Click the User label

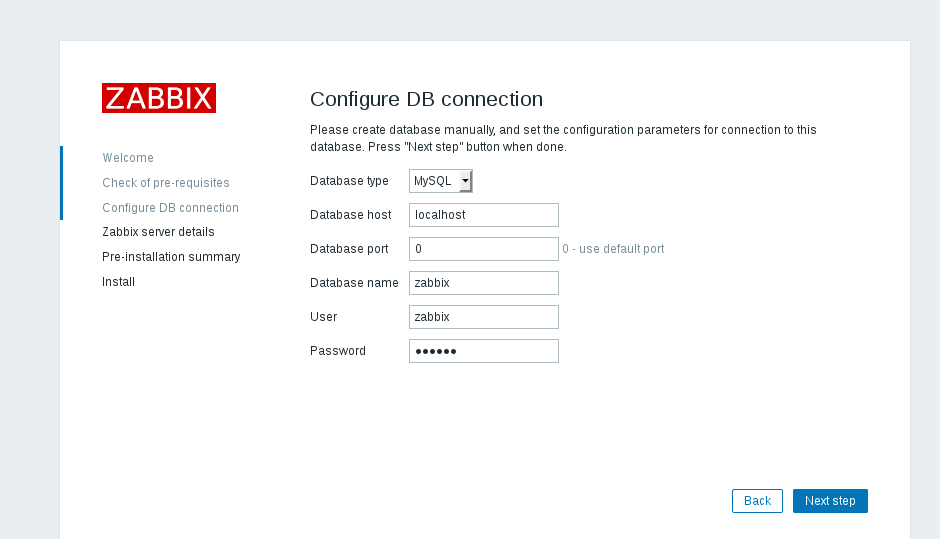click(x=323, y=317)
